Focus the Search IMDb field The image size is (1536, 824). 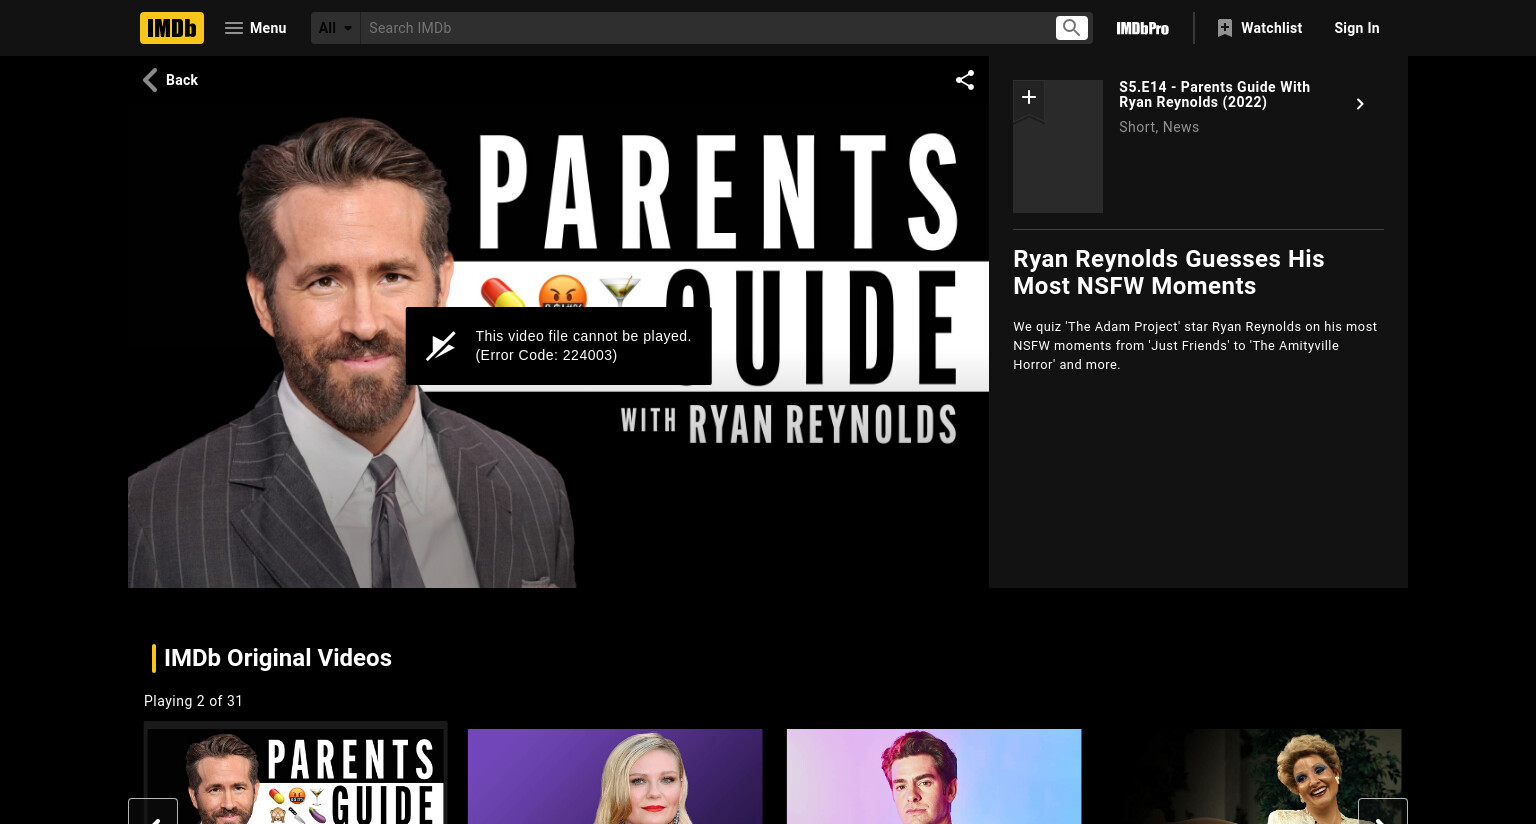(708, 28)
